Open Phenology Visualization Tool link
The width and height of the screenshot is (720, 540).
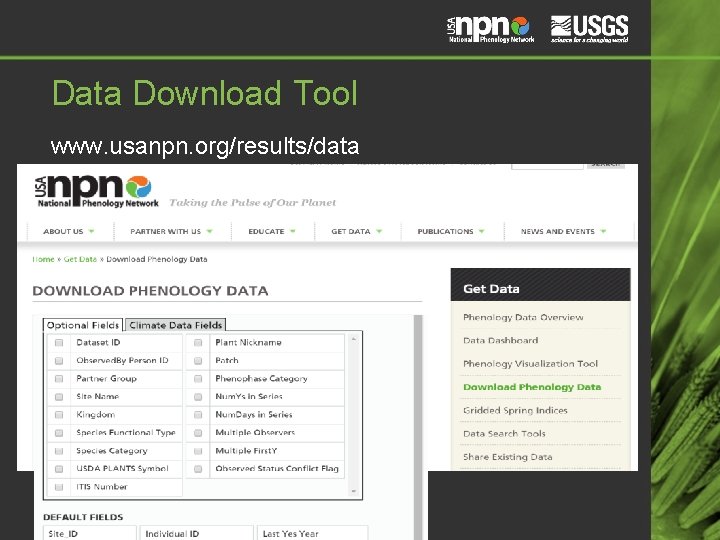coord(530,364)
